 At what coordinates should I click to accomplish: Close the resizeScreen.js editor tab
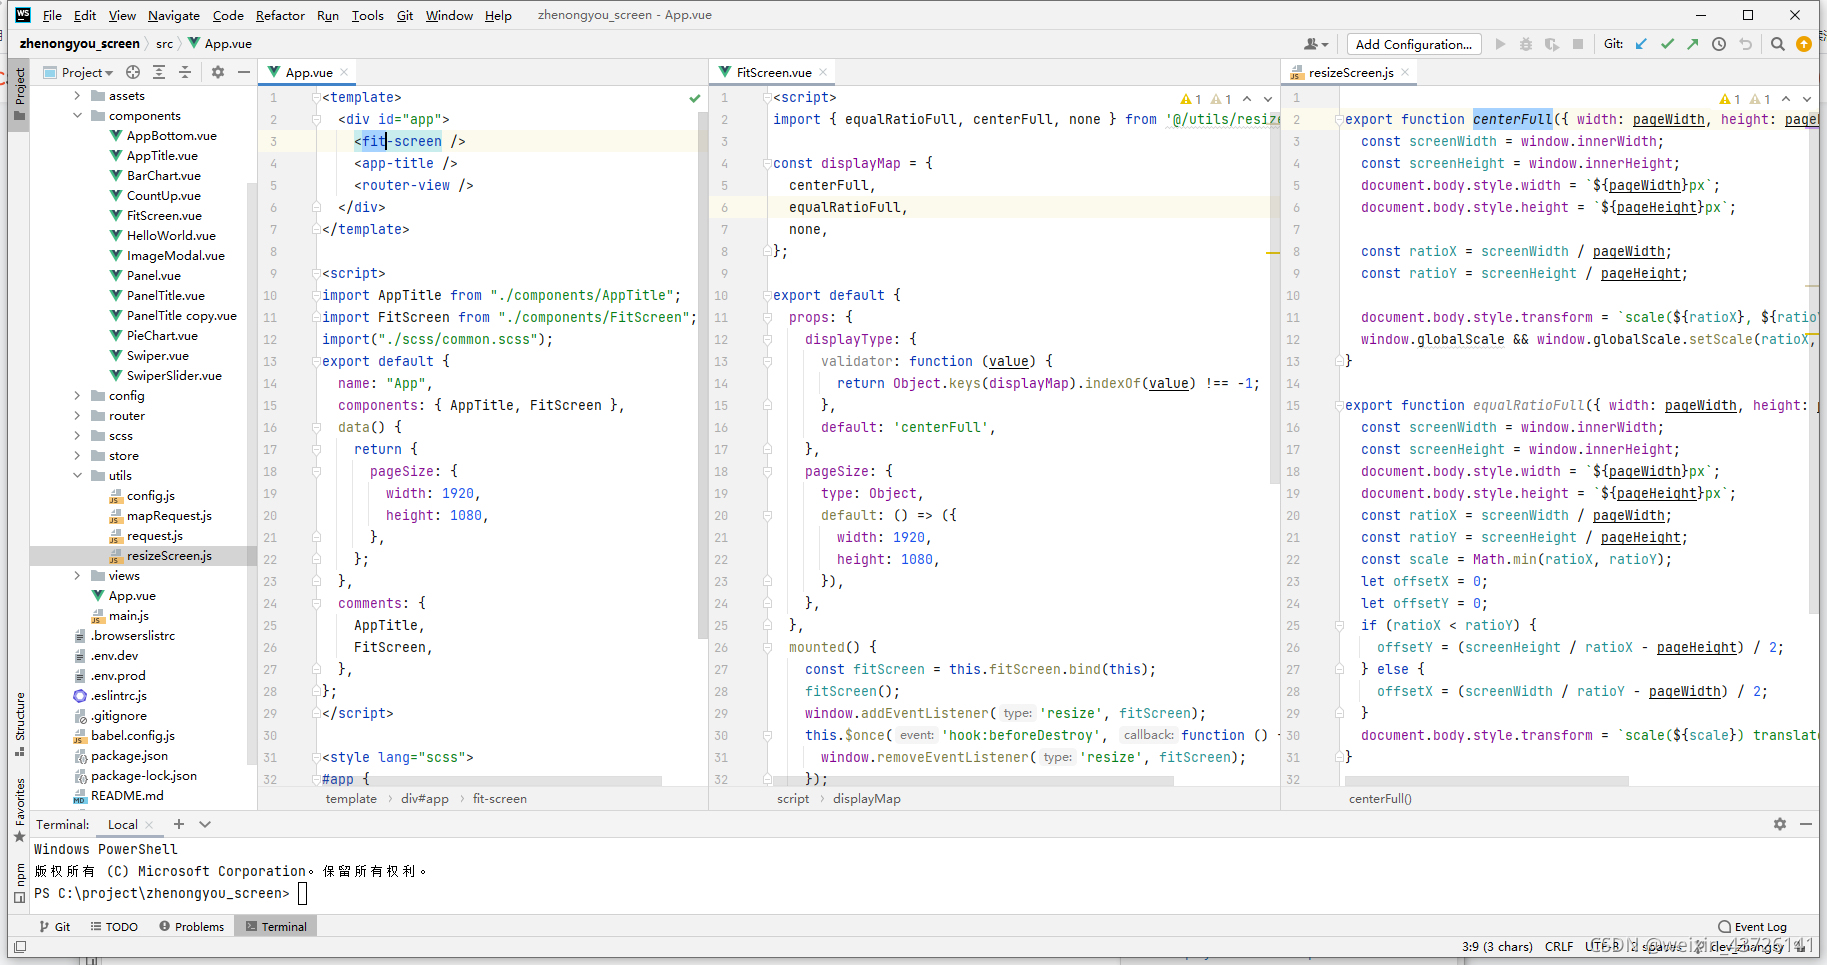1405,72
